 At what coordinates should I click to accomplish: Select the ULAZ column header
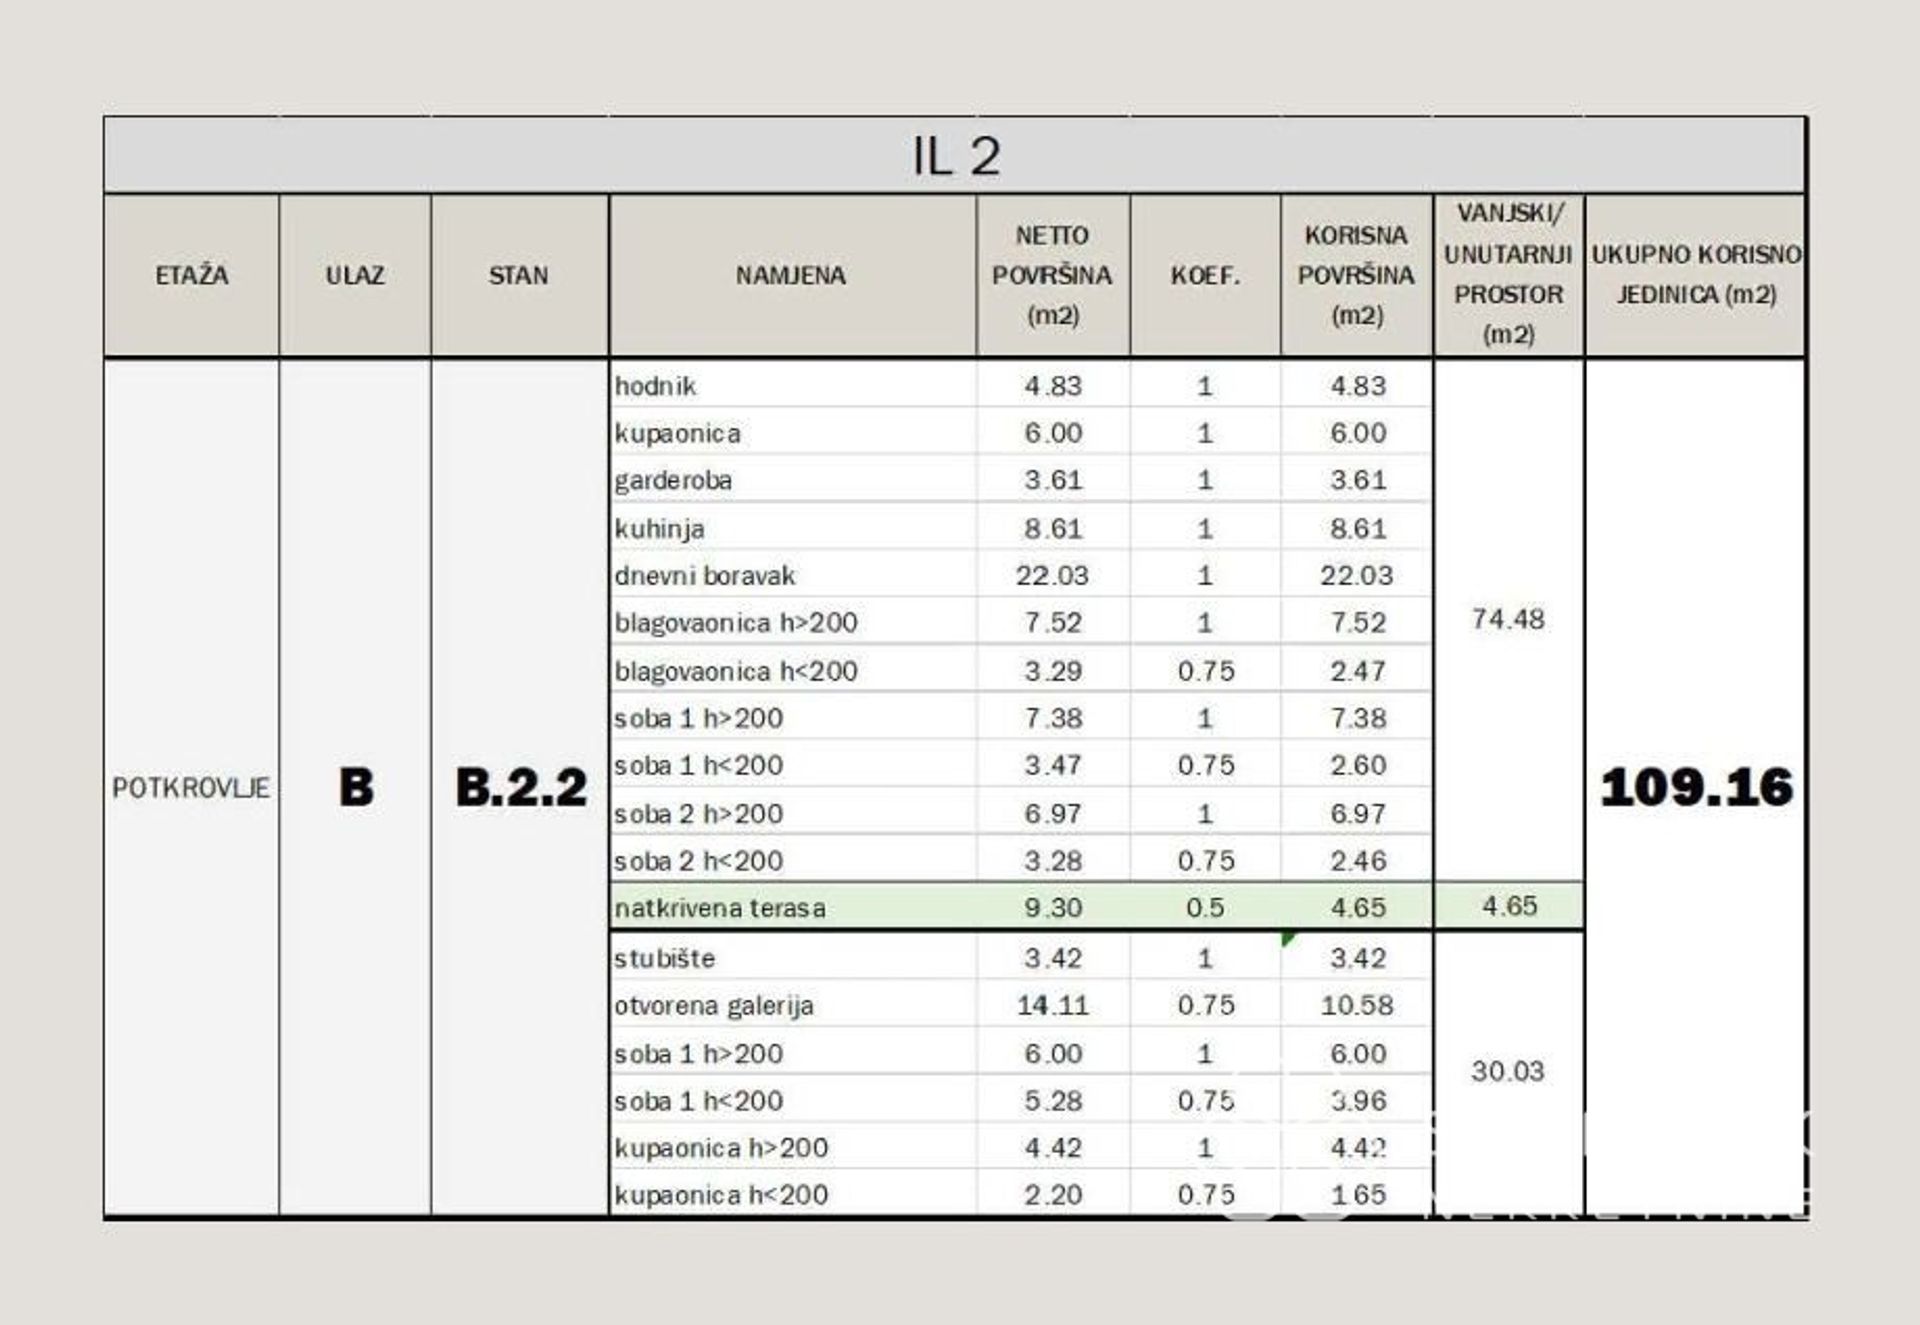tap(355, 275)
